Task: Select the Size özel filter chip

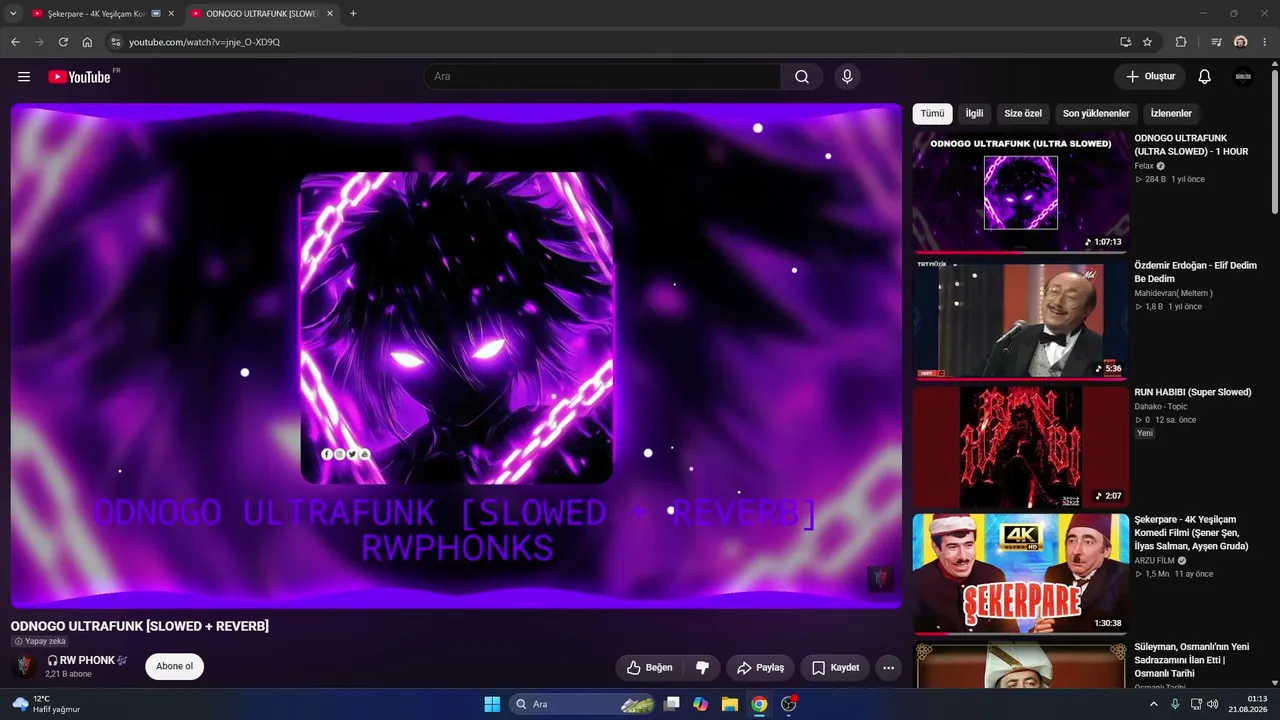Action: click(x=1023, y=114)
